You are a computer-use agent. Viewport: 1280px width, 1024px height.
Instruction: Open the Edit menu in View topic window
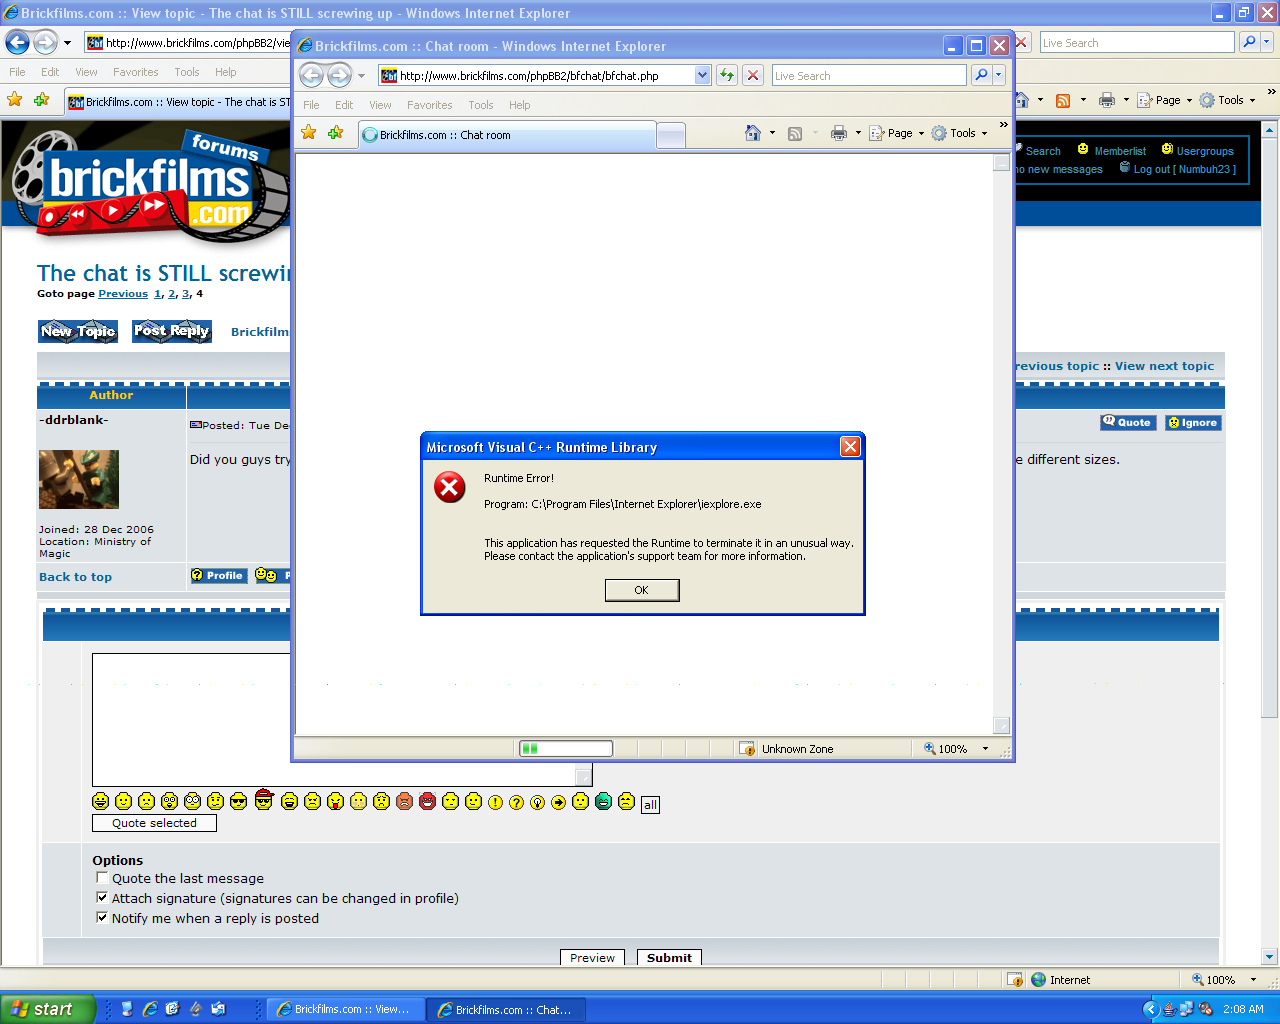50,72
